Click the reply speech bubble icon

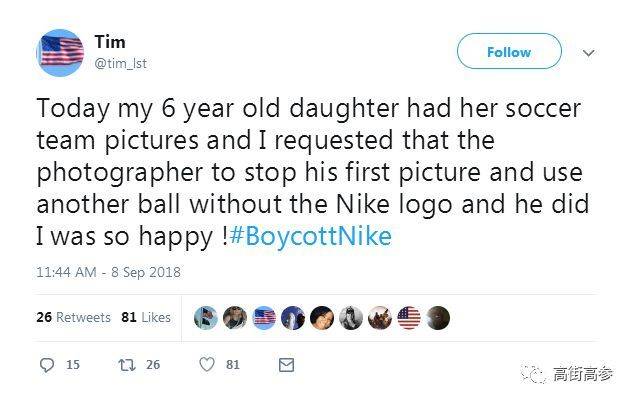[x=47, y=365]
